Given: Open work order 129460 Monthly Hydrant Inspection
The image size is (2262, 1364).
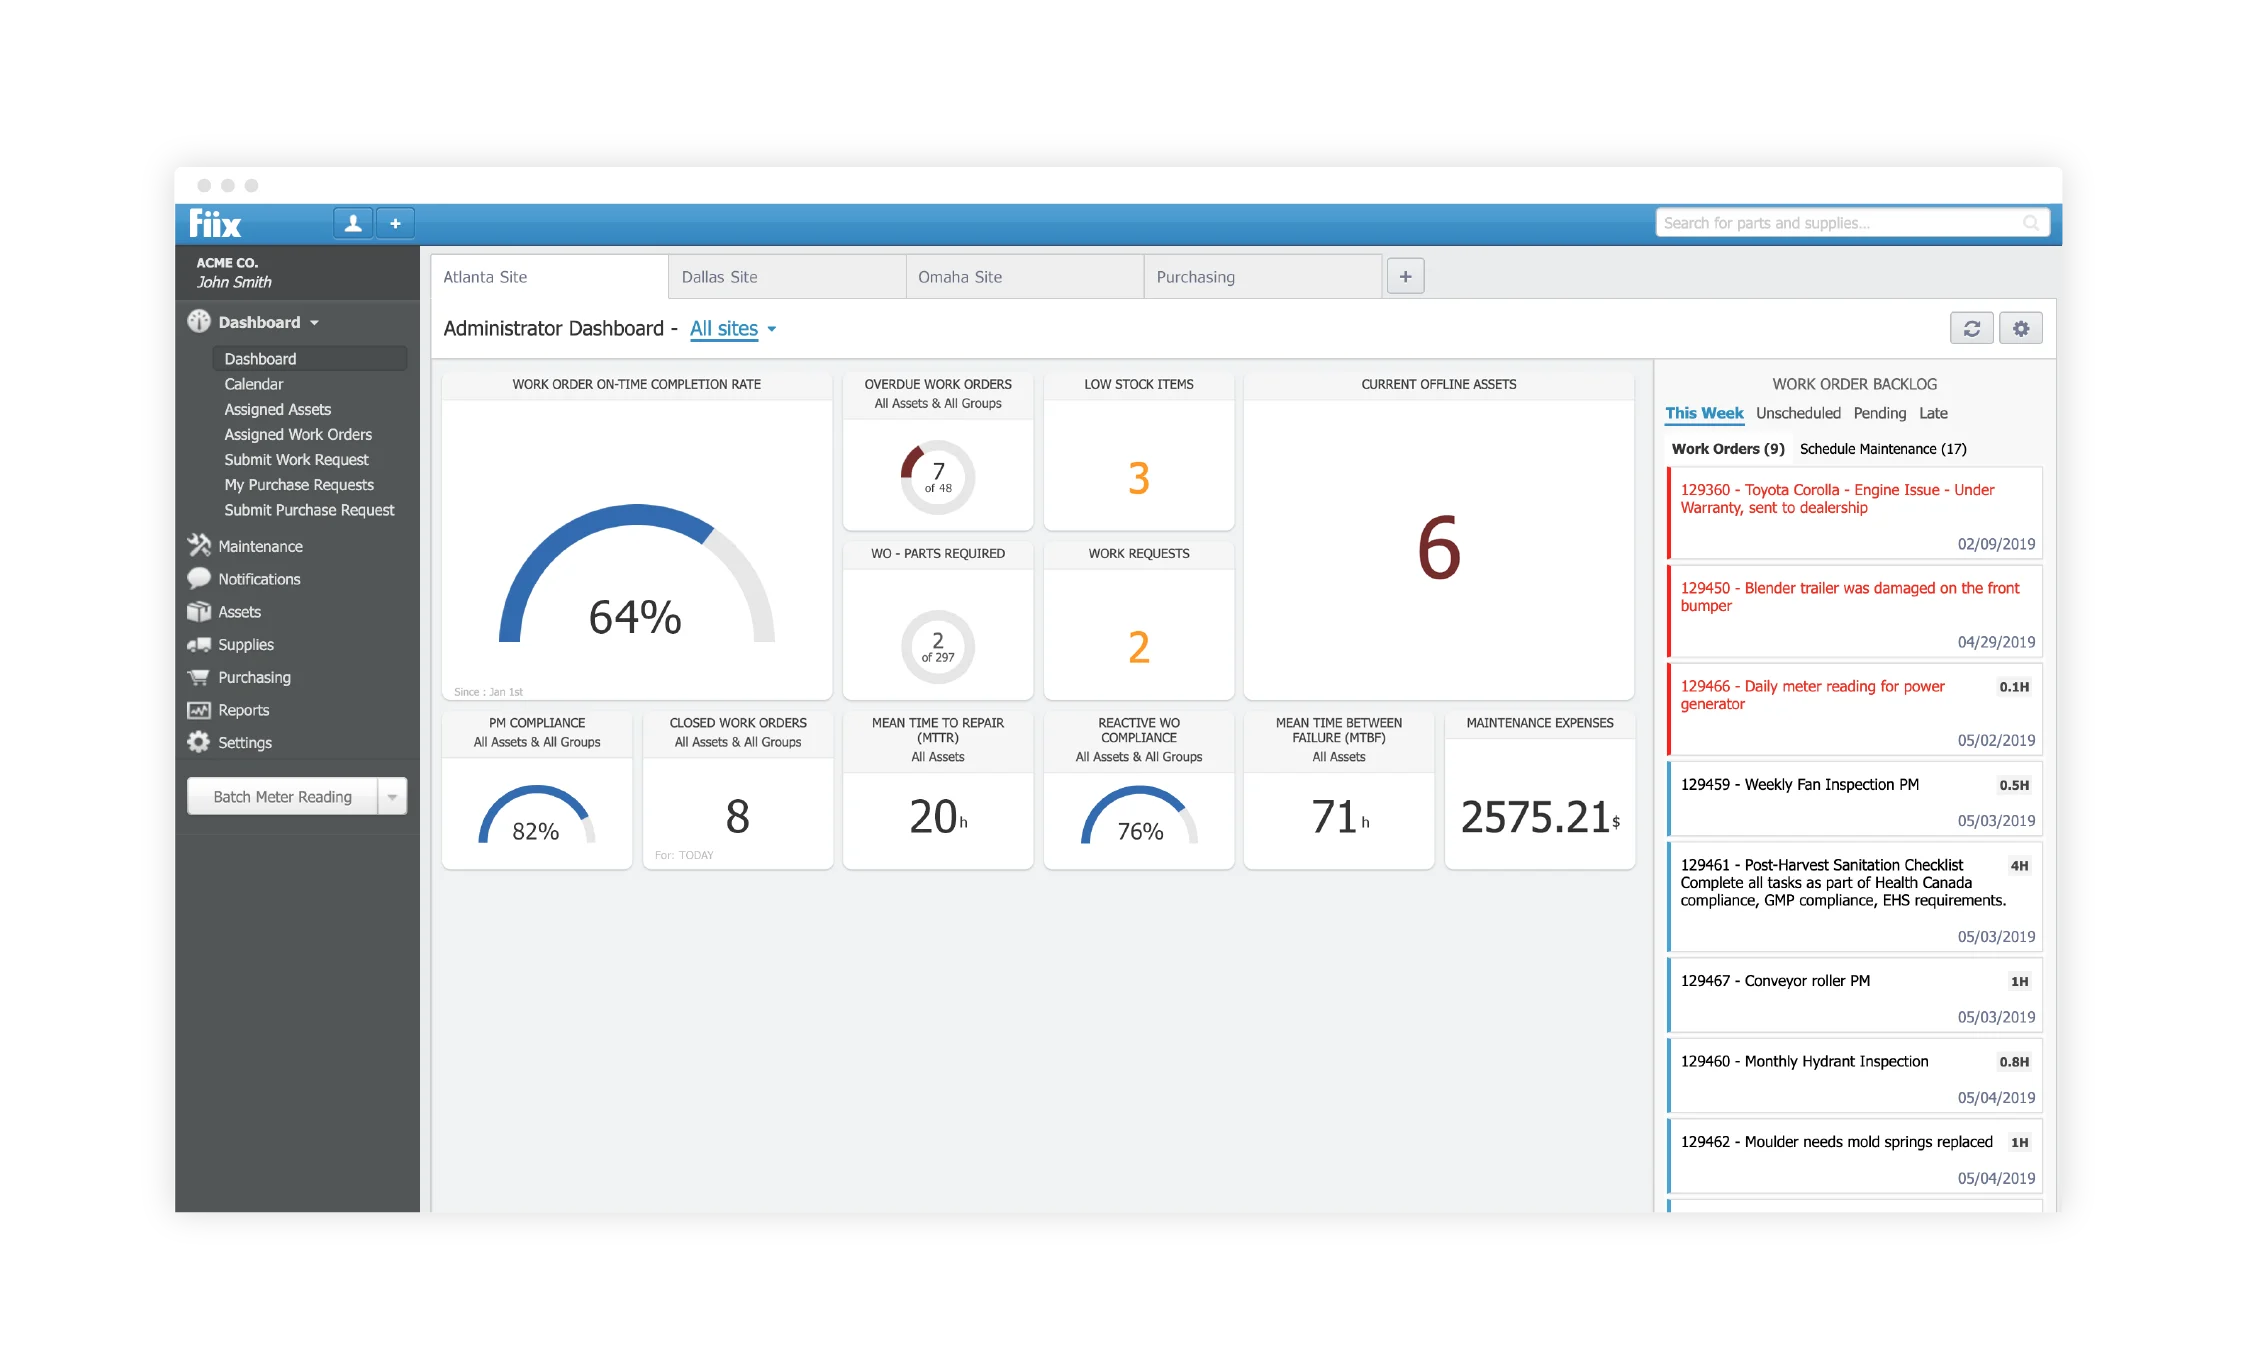Looking at the screenshot, I should [1855, 1076].
